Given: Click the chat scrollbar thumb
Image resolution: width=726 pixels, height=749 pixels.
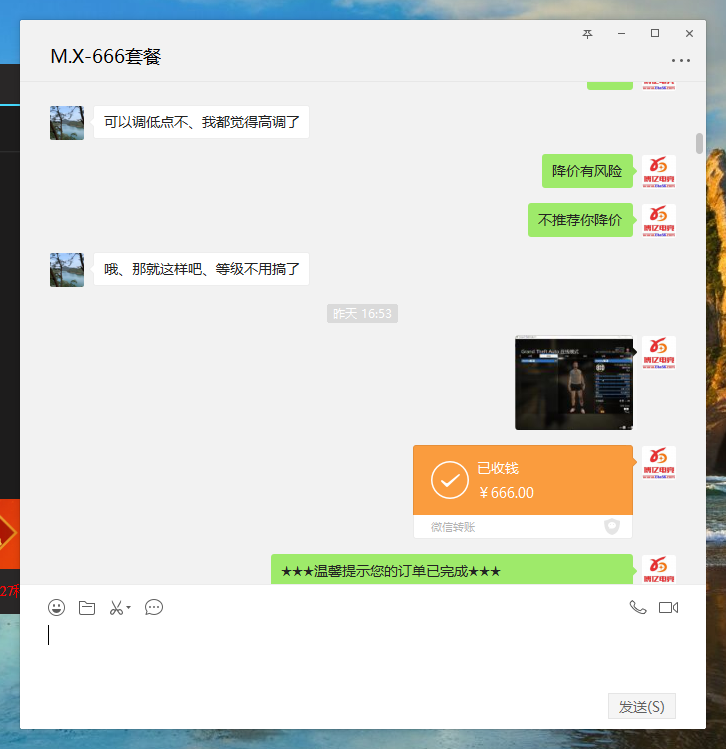Looking at the screenshot, I should (699, 143).
